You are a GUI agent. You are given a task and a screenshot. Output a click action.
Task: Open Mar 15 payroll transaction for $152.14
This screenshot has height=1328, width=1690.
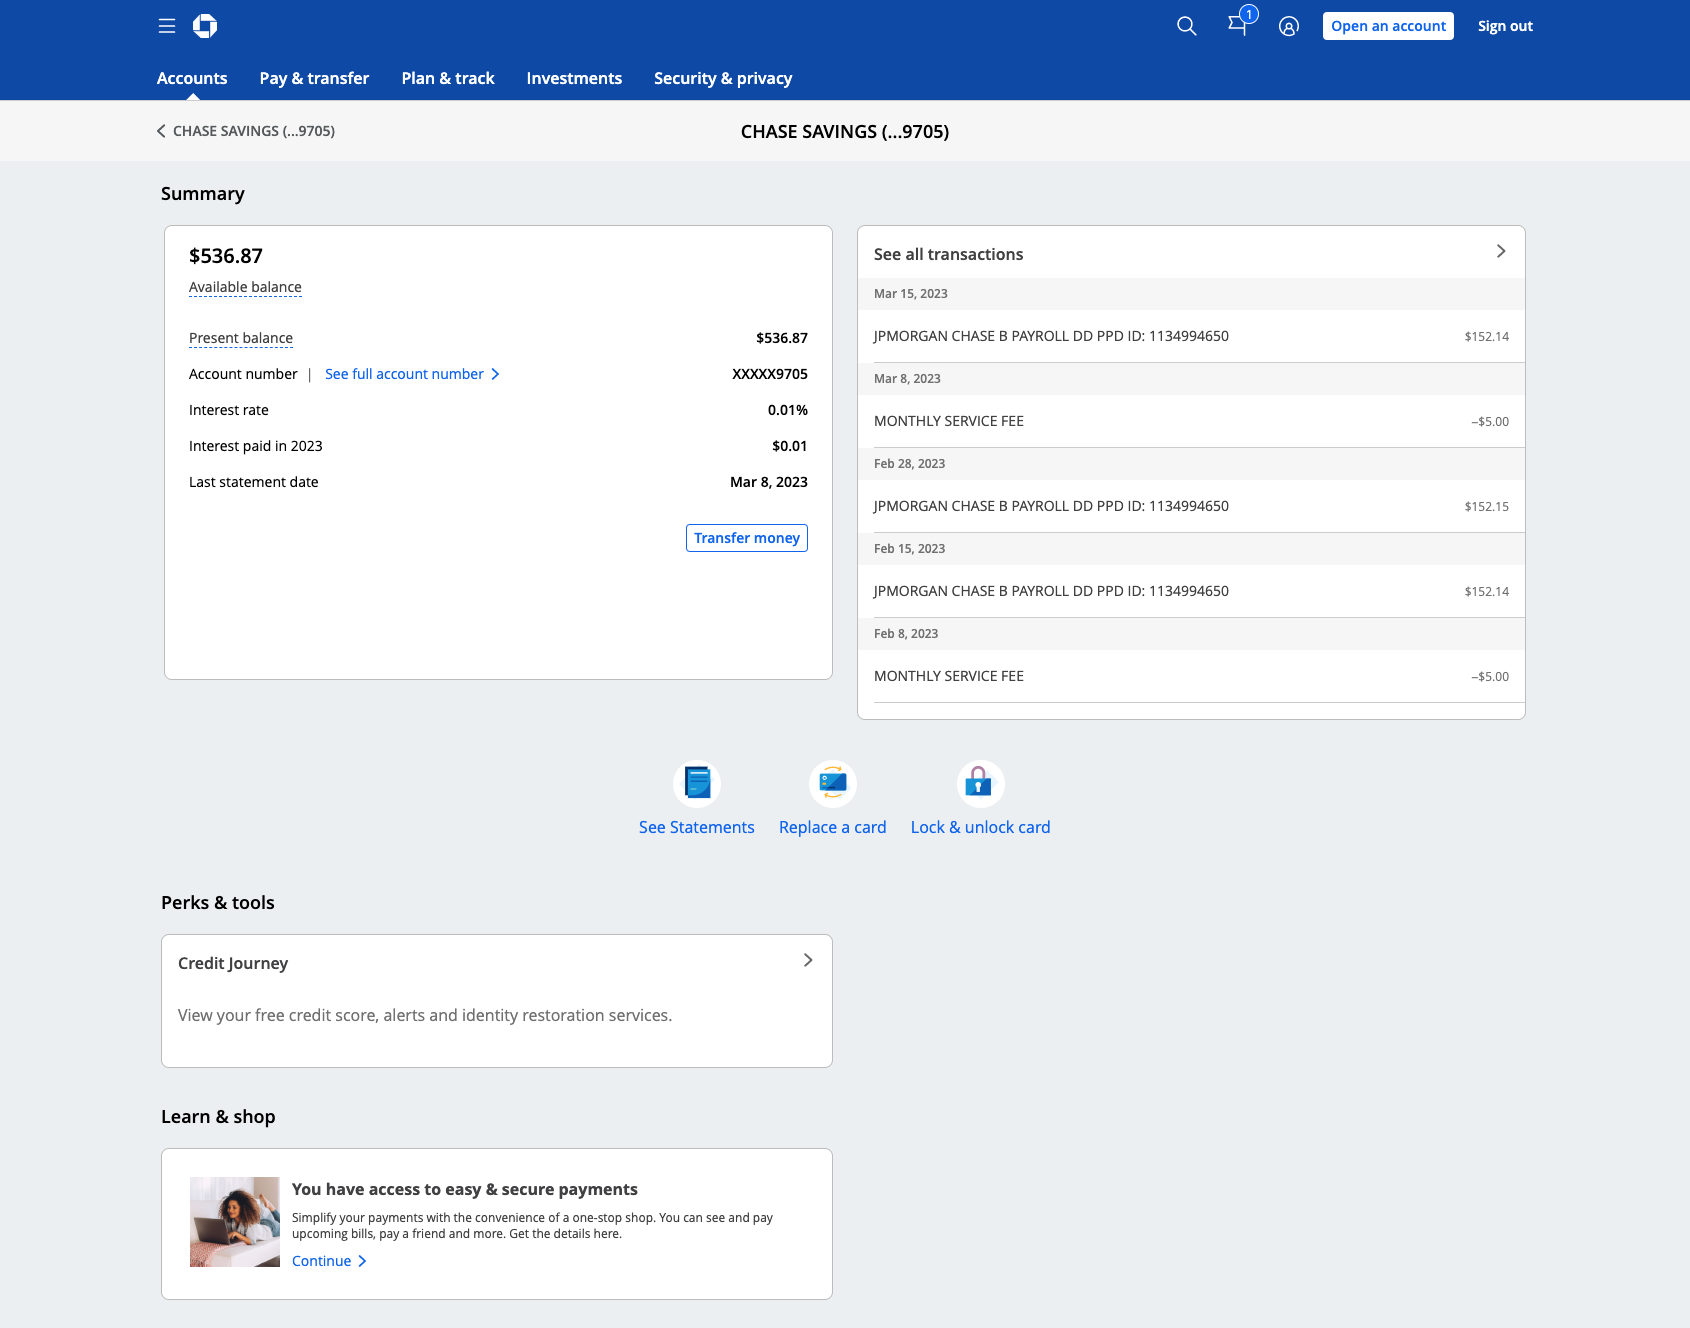click(x=1191, y=336)
